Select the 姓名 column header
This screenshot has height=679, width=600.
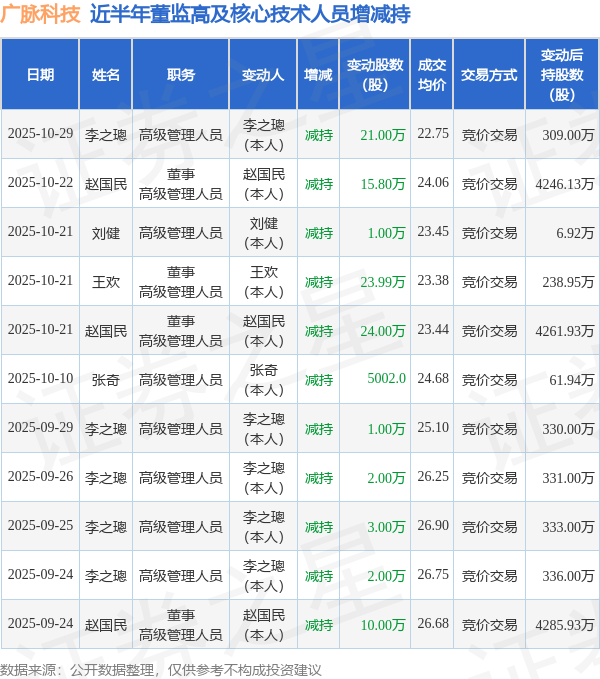(106, 74)
